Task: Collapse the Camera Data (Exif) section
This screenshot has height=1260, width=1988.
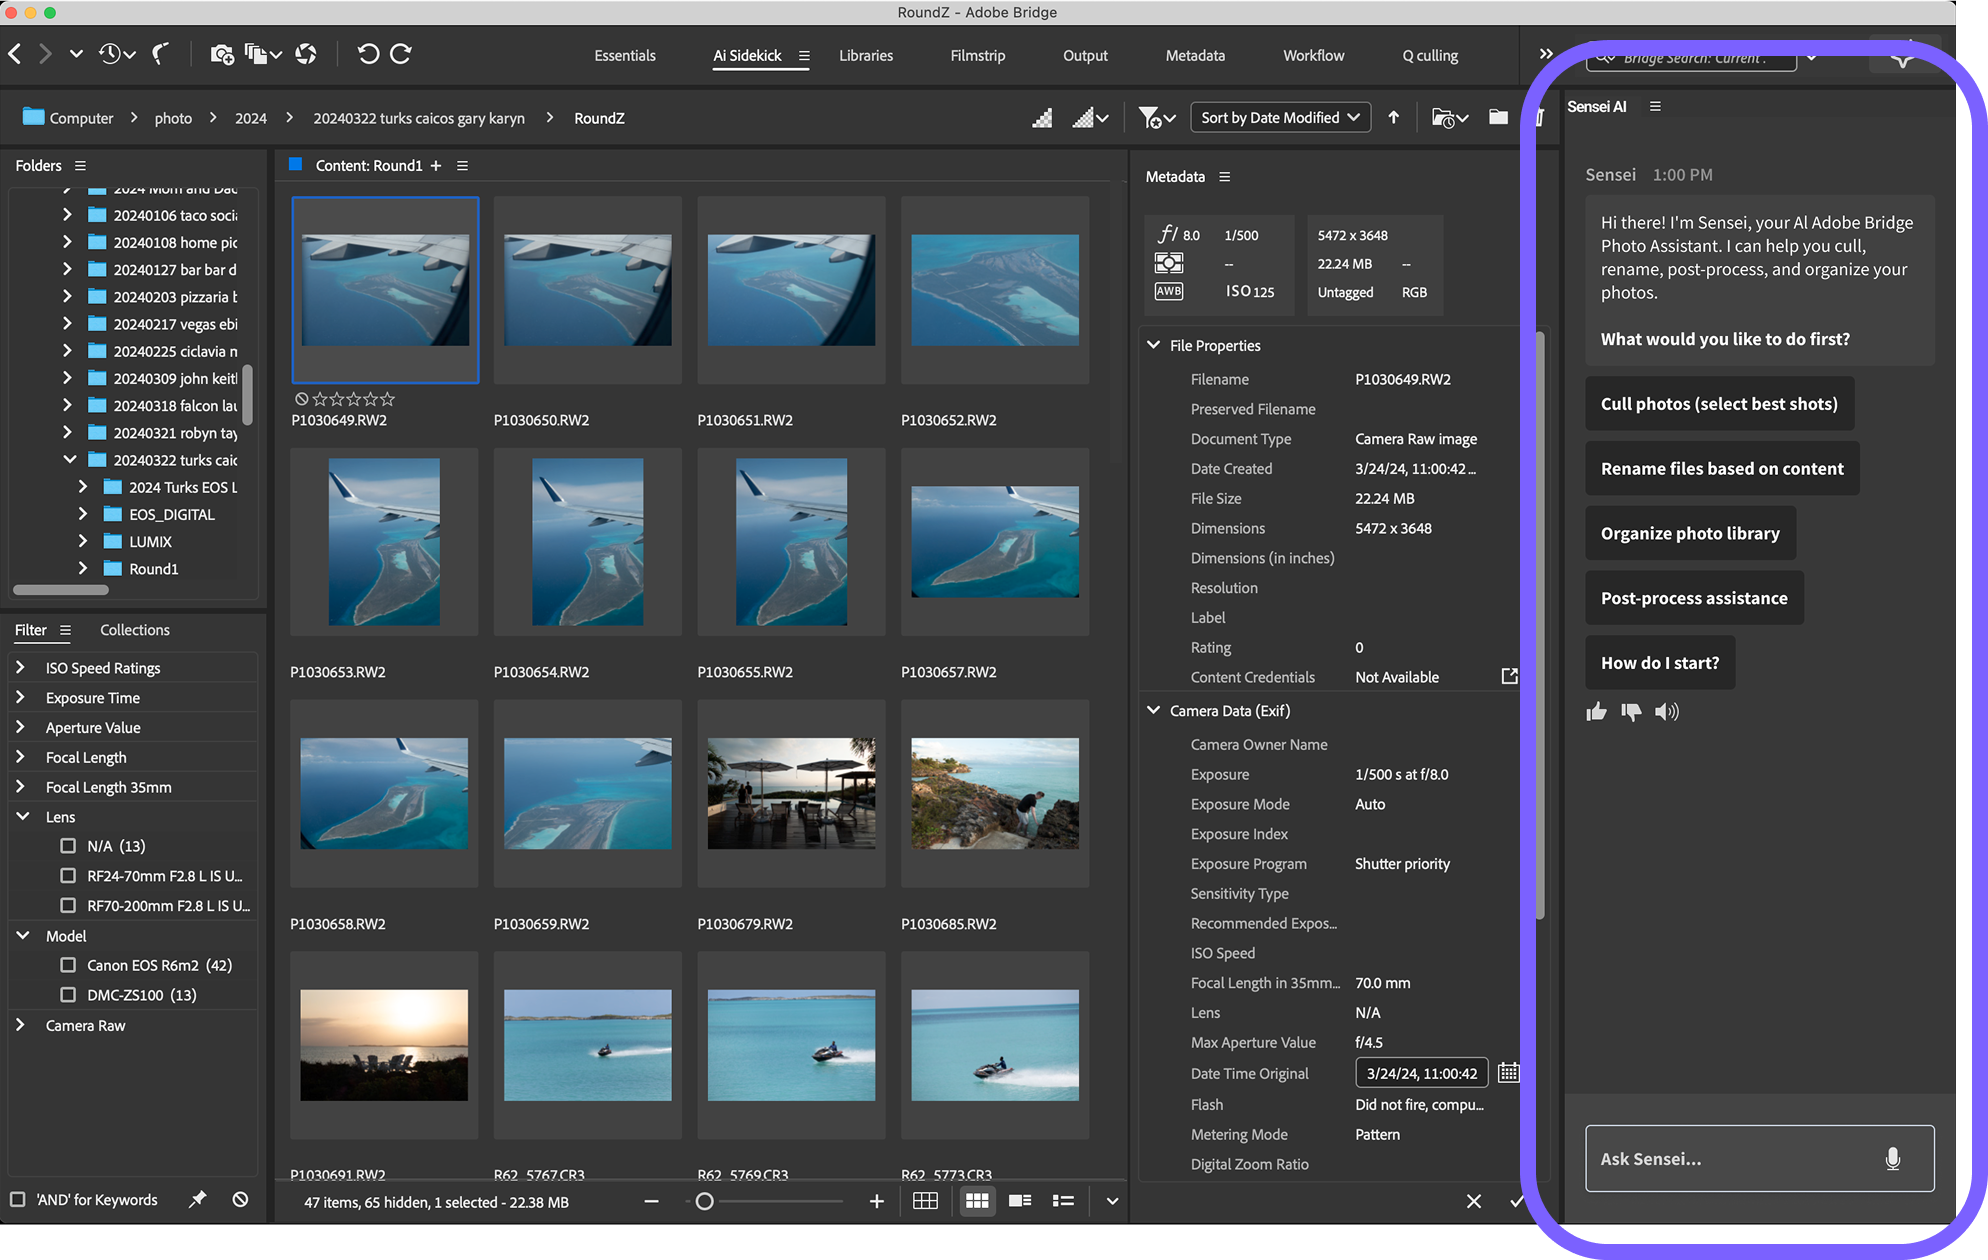Action: tap(1153, 711)
